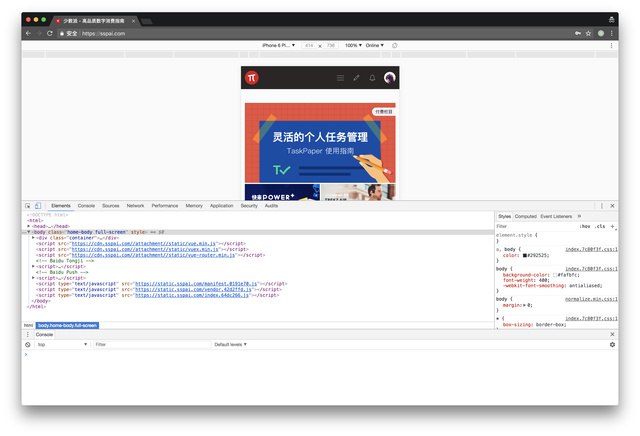Image resolution: width=640 pixels, height=436 pixels.
Task: Click the #292525 color swatch
Action: coord(525,256)
